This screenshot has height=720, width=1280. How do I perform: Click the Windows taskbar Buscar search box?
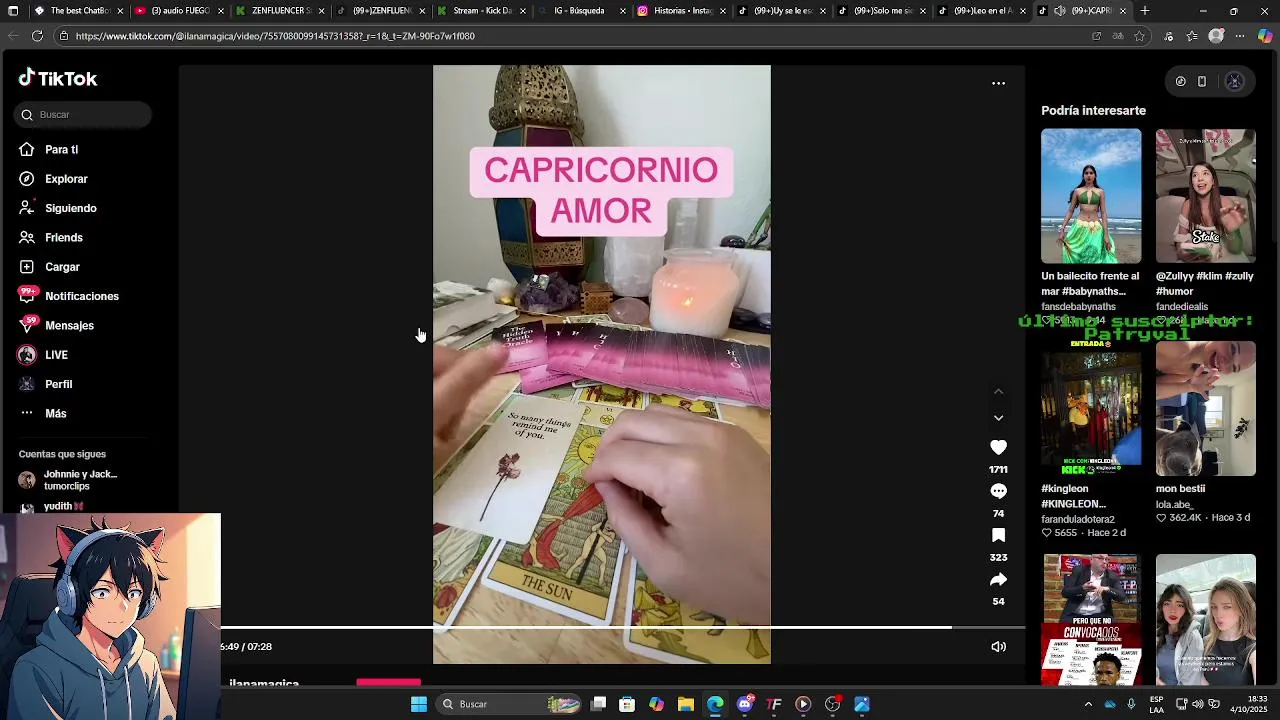click(x=510, y=704)
